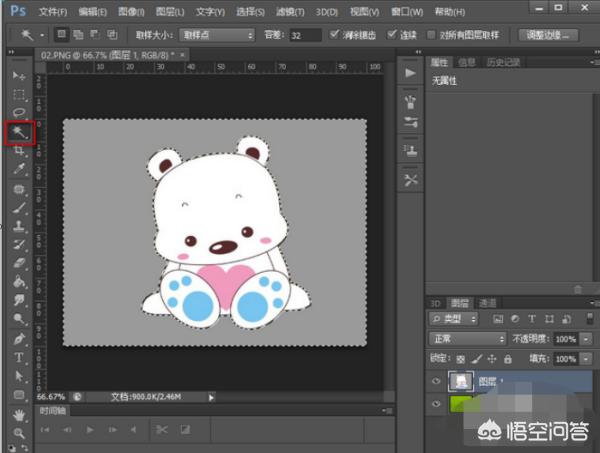The image size is (600, 453).
Task: Open the 窗口(W) menu
Action: tap(407, 12)
